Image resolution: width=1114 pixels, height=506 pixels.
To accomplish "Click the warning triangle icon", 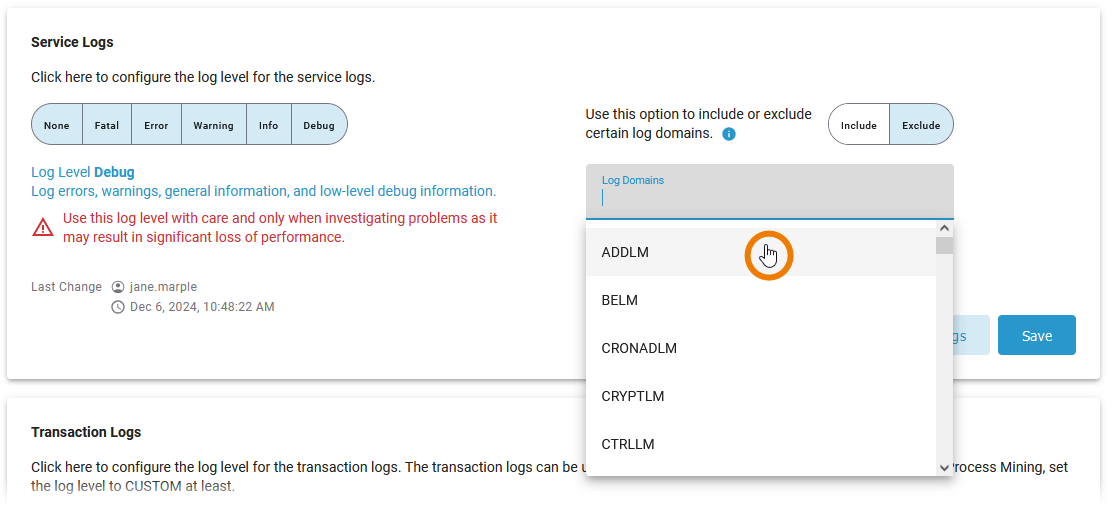I will point(43,228).
